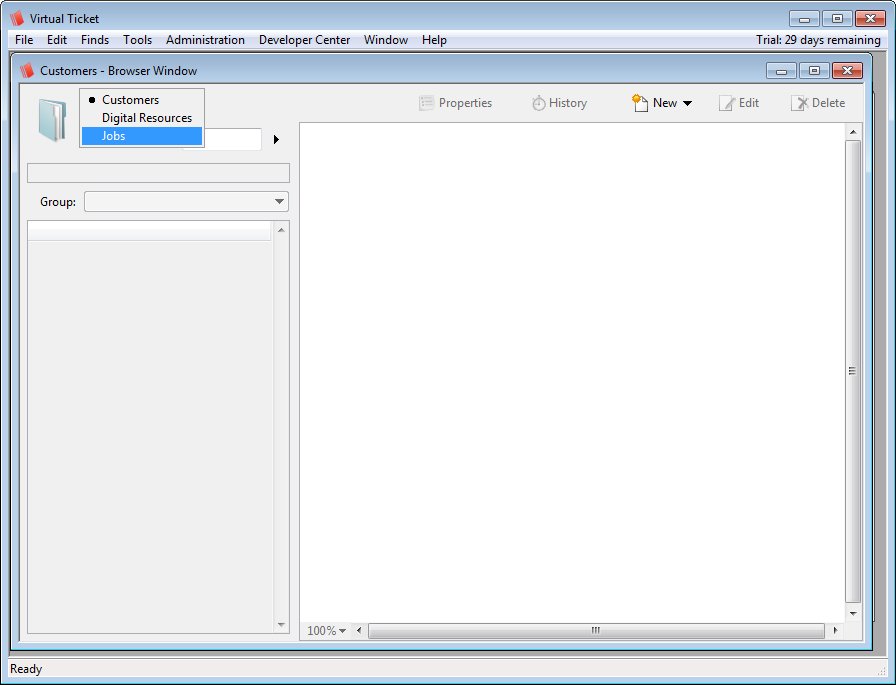
Task: Click the Edit pencil icon
Action: [726, 103]
